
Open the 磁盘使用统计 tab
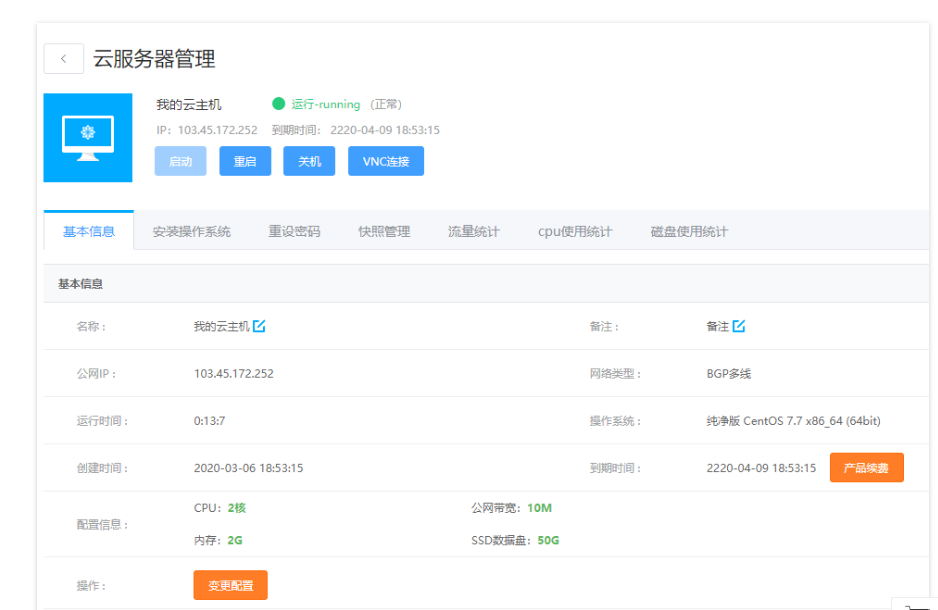pos(689,232)
